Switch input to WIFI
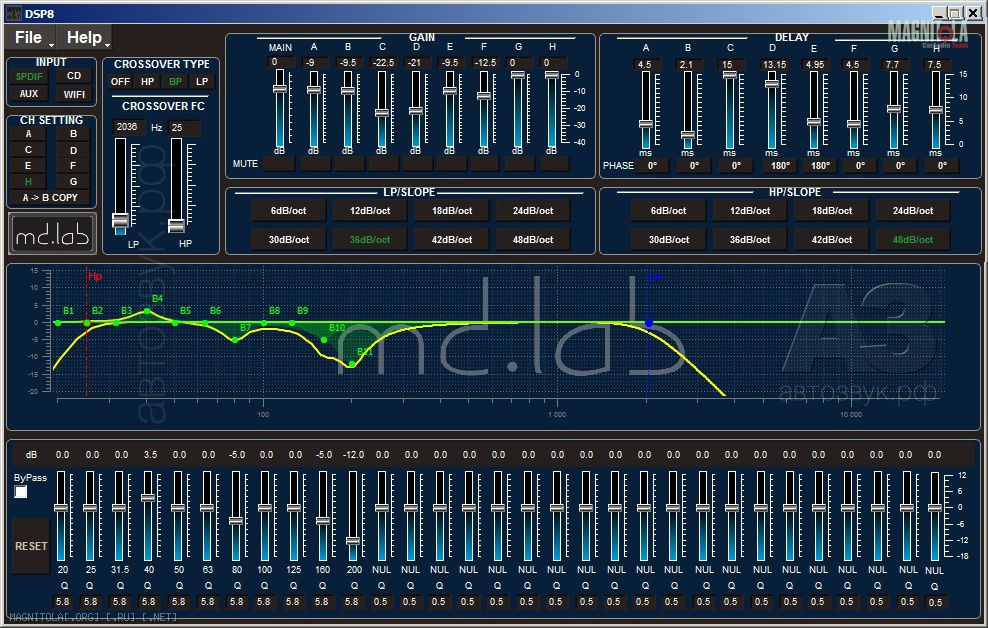Viewport: 988px width, 628px height. coord(74,94)
